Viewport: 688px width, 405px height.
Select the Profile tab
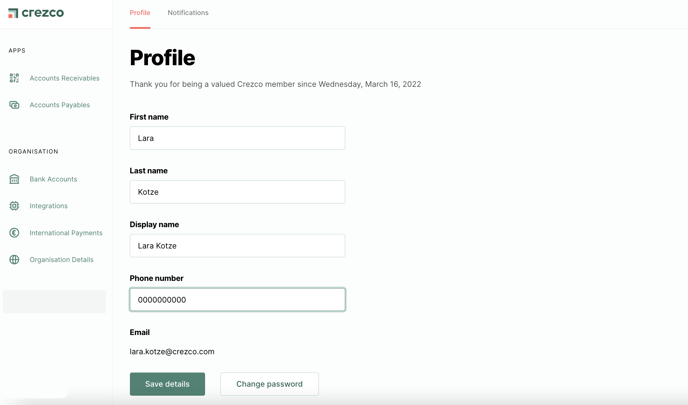(x=140, y=13)
